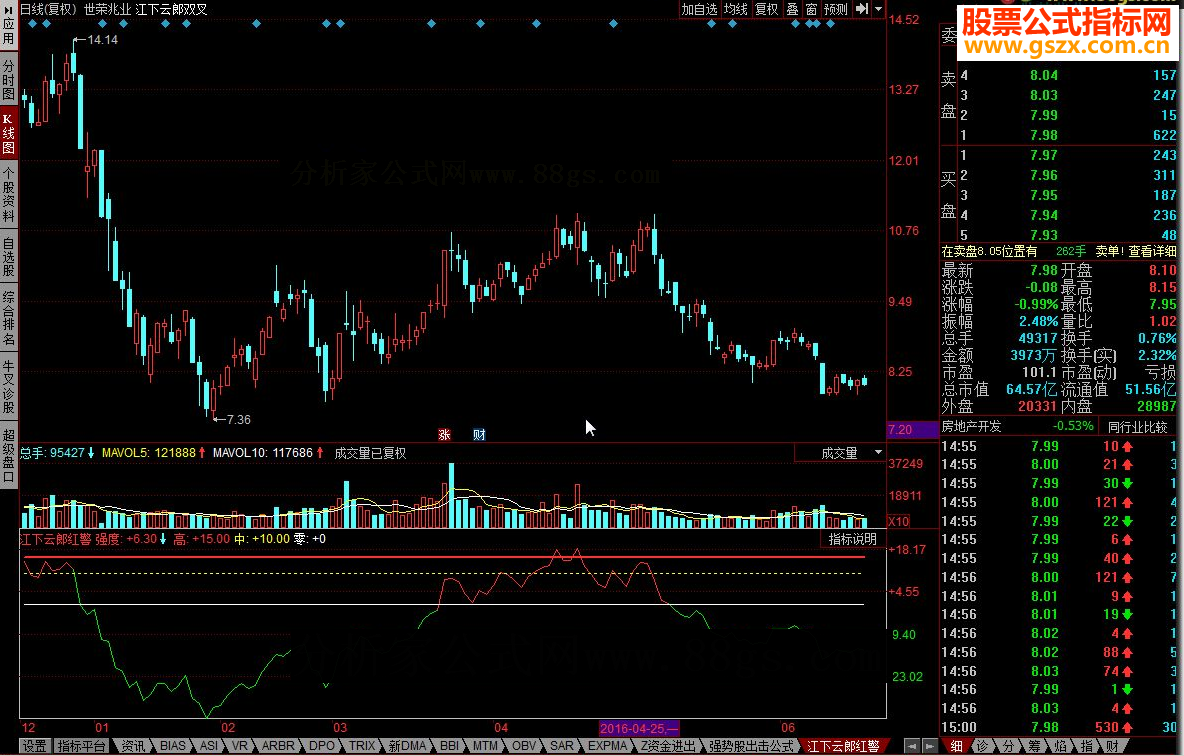1184x756 pixels.
Task: Expand the chart toolbar dropdown arrow
Action: click(878, 9)
